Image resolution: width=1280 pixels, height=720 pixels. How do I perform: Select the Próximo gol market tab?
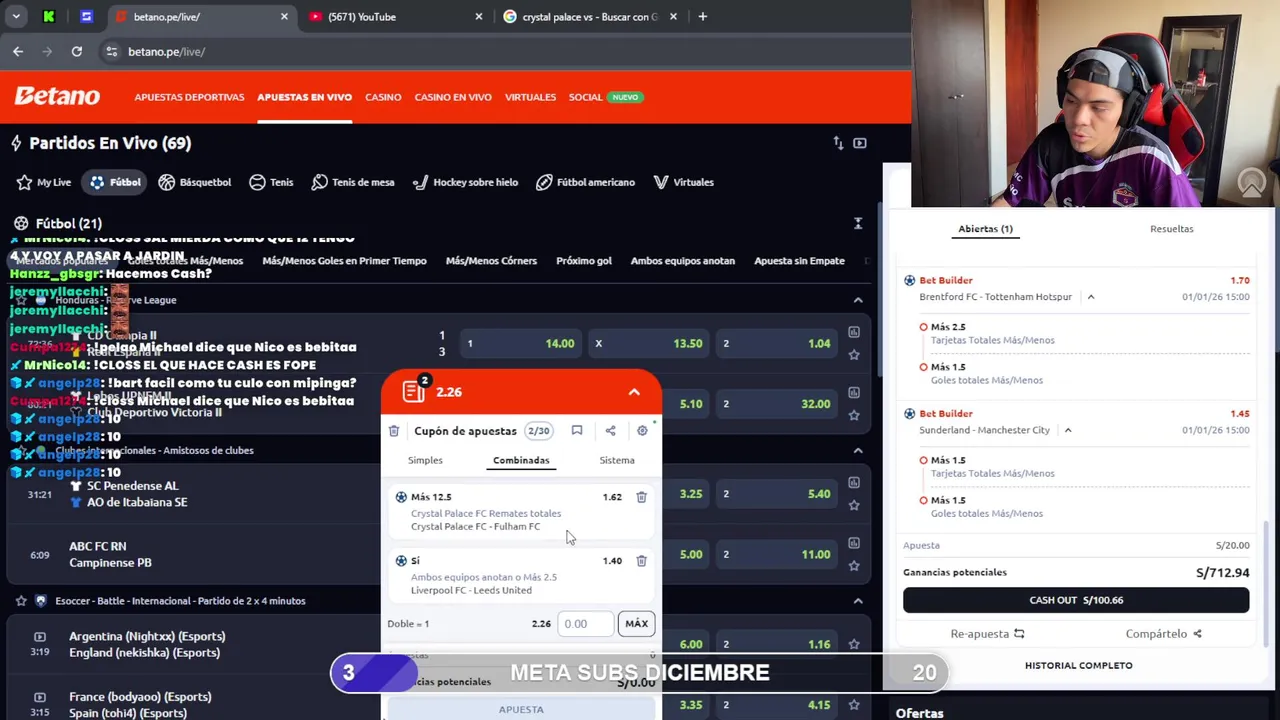[x=584, y=261]
